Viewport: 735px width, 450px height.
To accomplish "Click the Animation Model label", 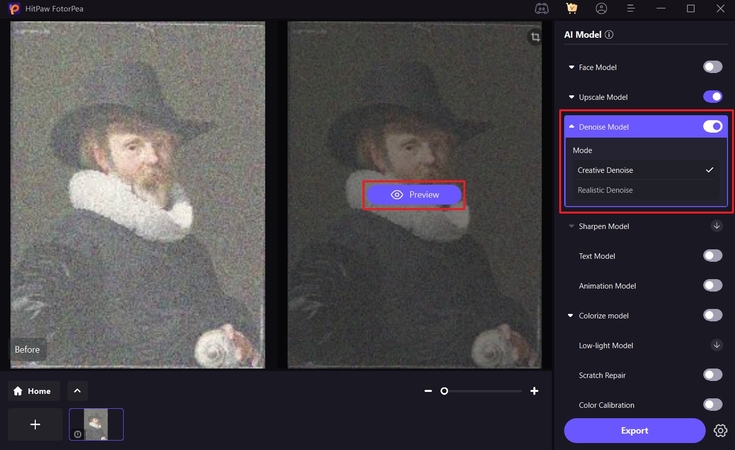I will 607,286.
